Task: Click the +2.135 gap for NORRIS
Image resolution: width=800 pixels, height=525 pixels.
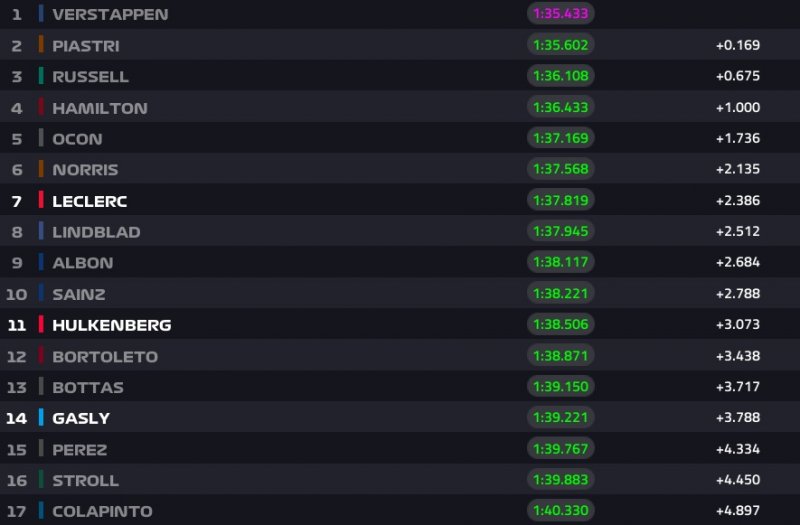Action: point(738,169)
